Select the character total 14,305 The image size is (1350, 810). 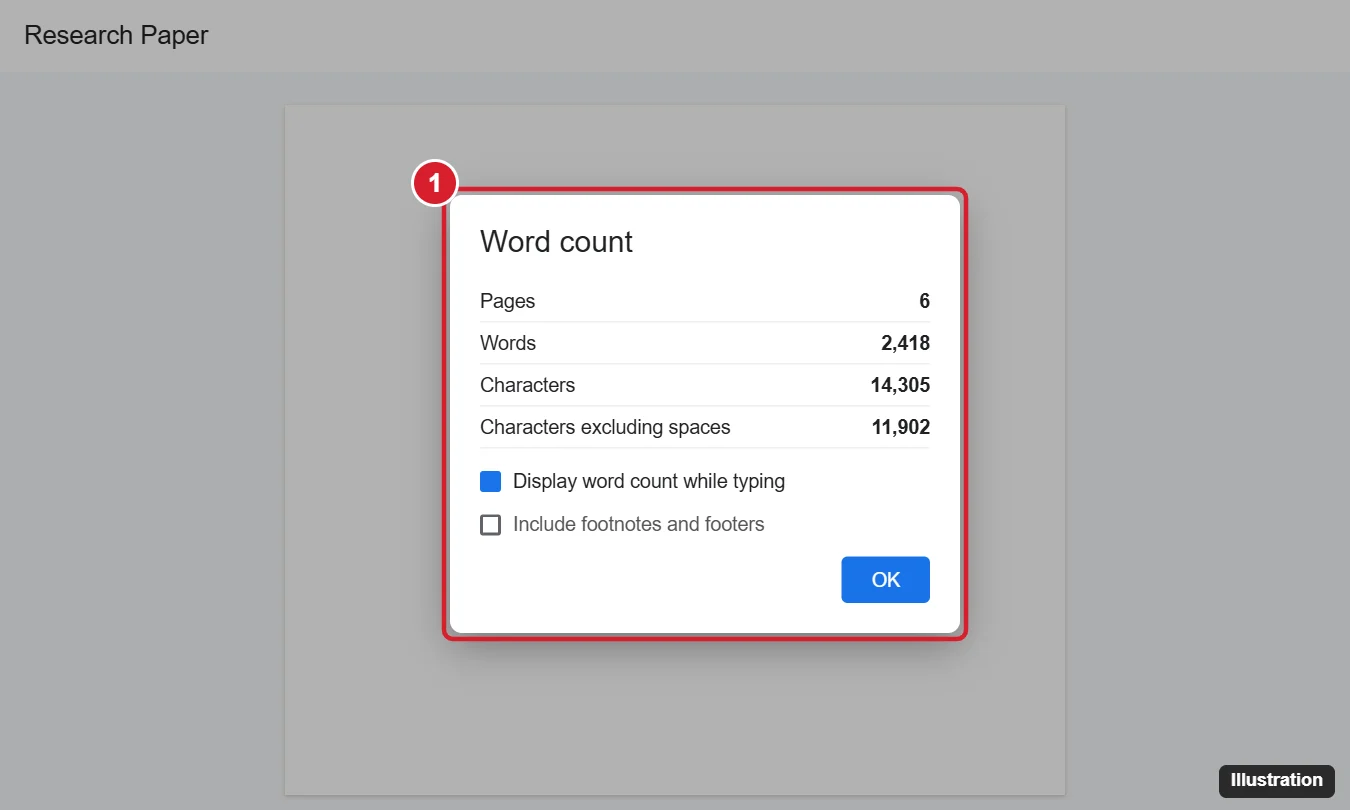pos(900,385)
